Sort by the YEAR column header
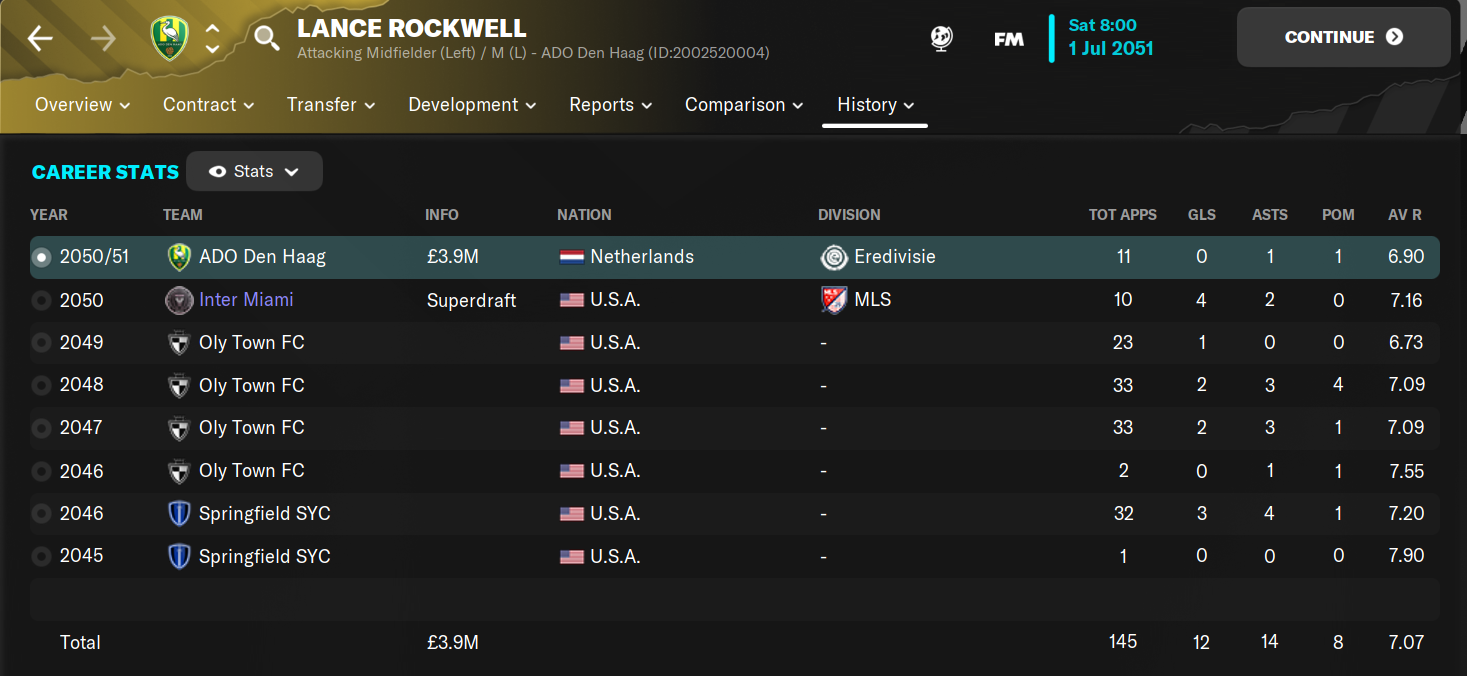Viewport: 1467px width, 676px height. point(49,215)
